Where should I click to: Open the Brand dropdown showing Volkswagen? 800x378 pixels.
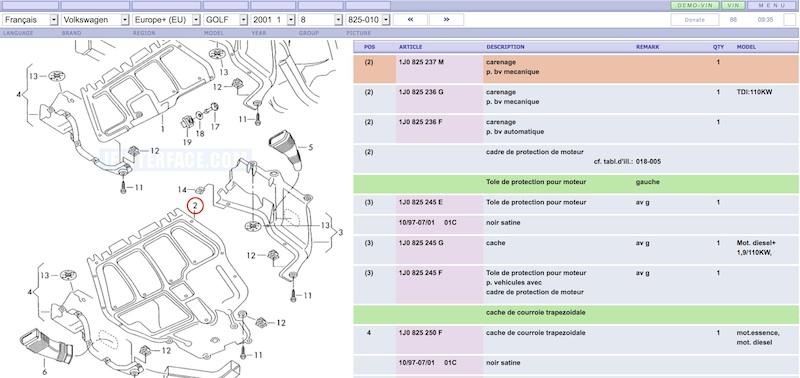click(x=95, y=20)
